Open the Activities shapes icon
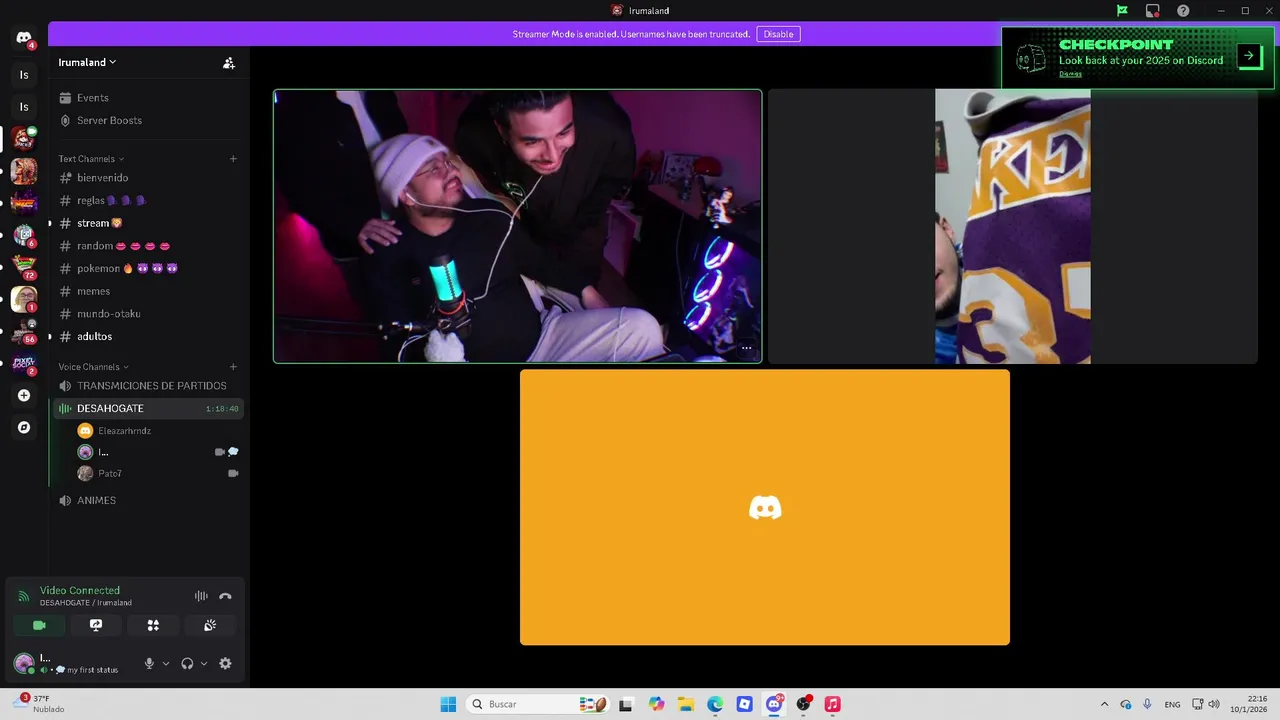The height and width of the screenshot is (720, 1280). [x=153, y=625]
